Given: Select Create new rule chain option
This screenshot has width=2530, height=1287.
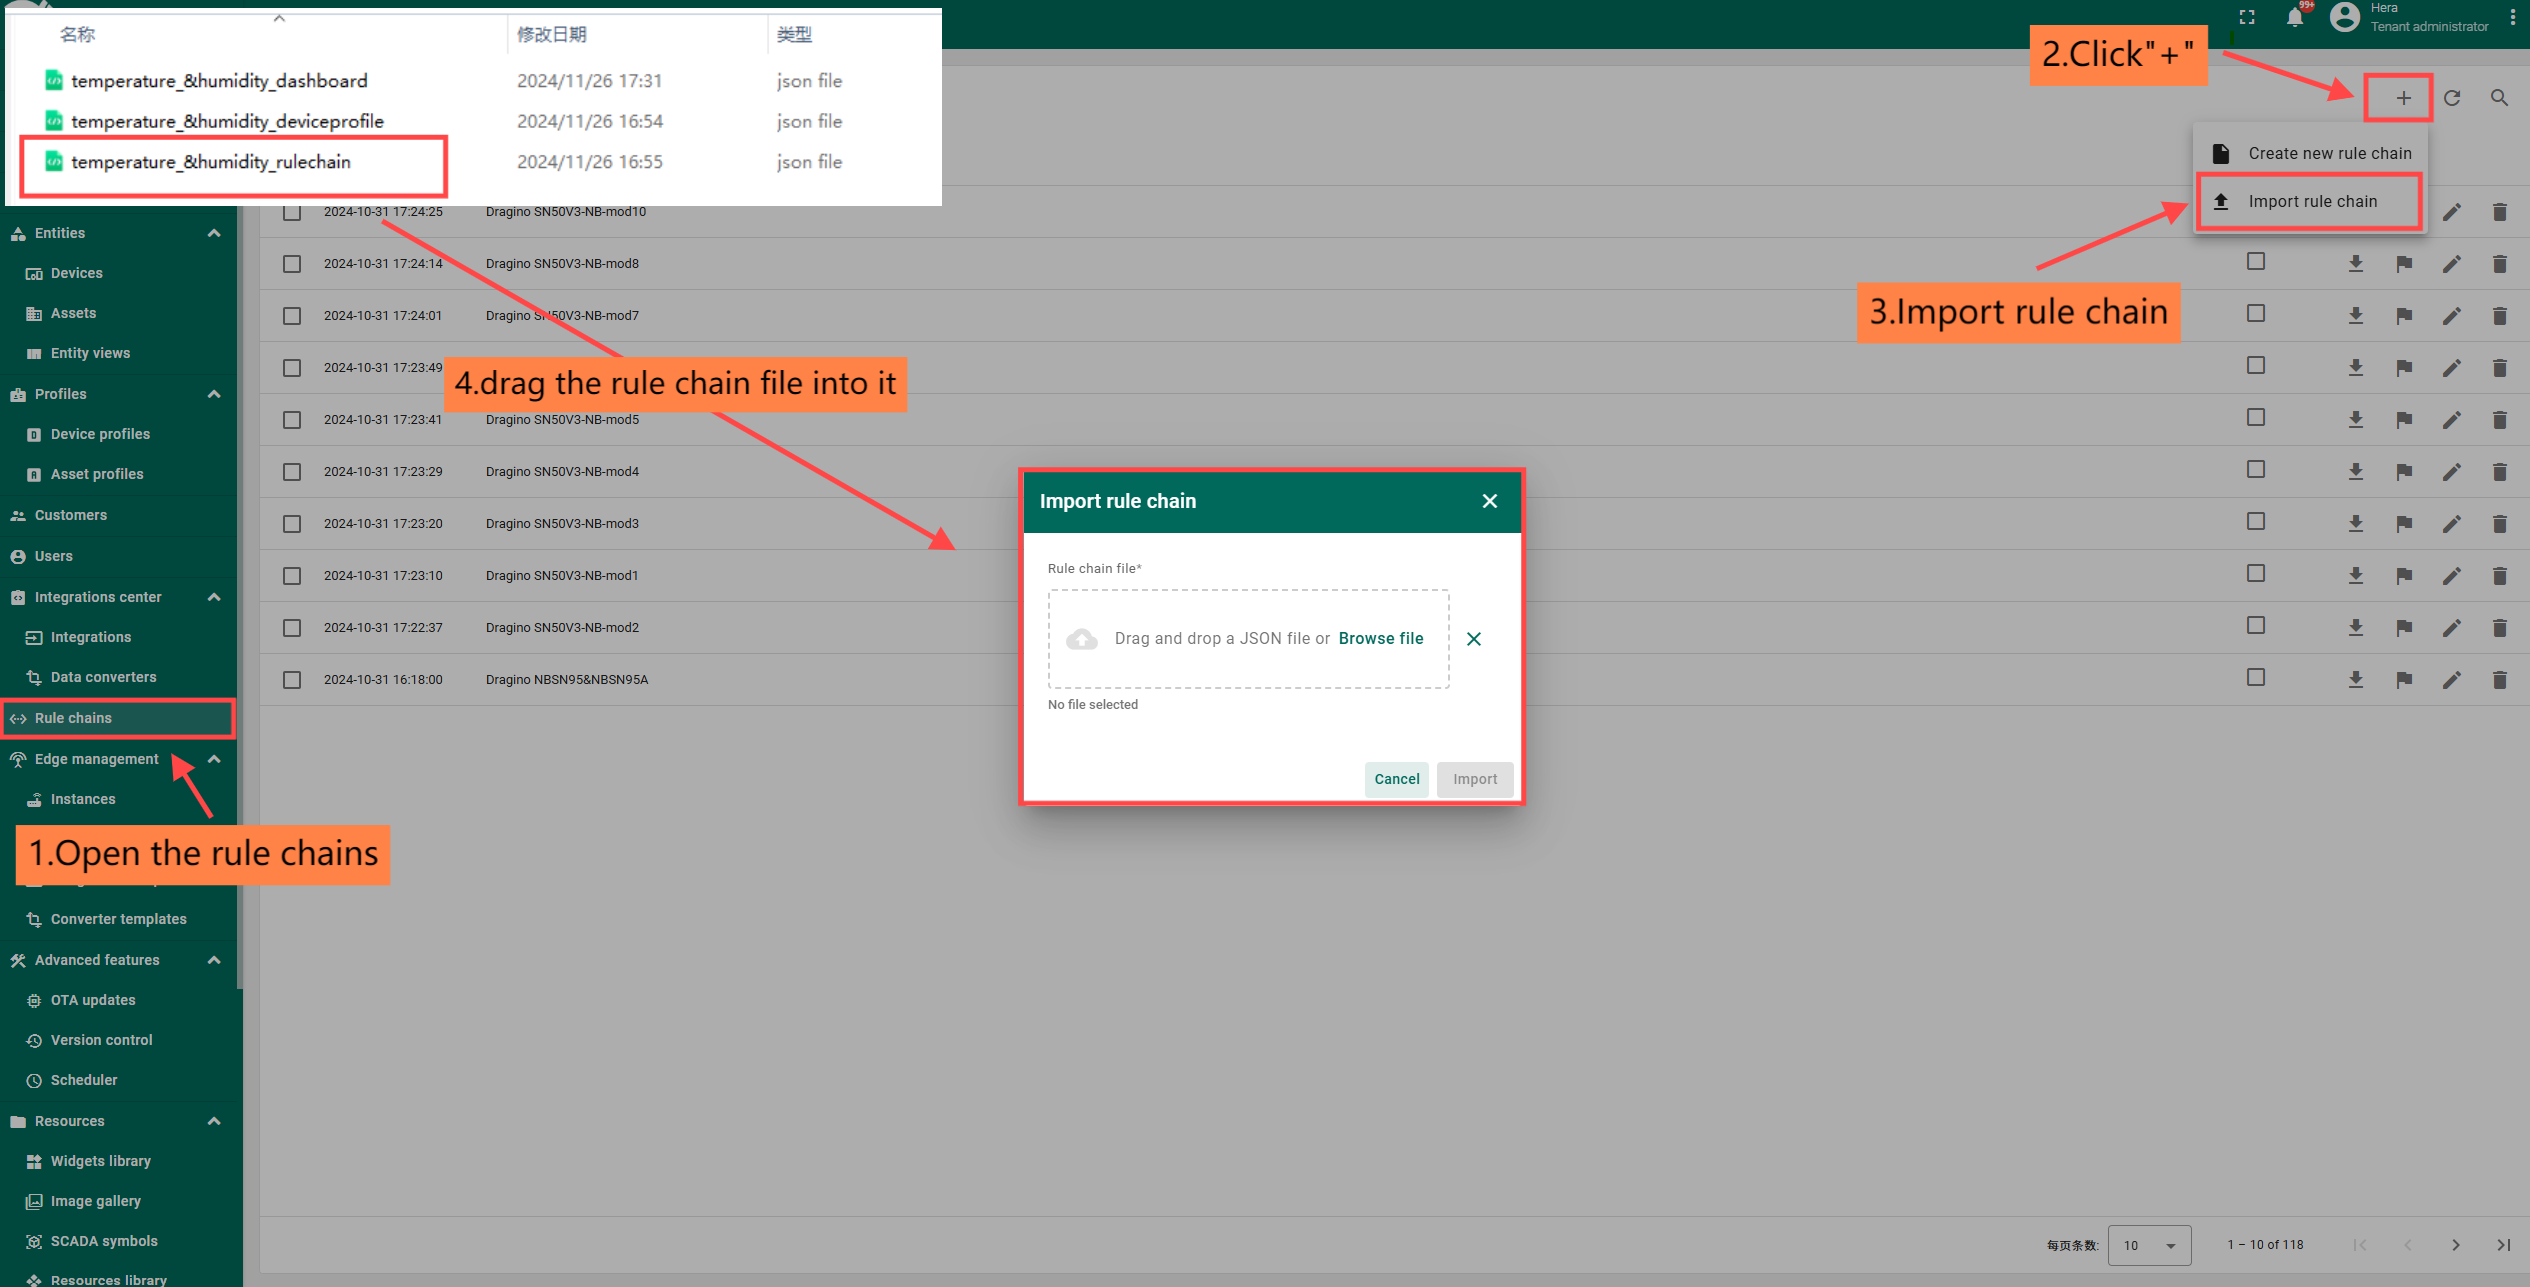Looking at the screenshot, I should [x=2329, y=154].
